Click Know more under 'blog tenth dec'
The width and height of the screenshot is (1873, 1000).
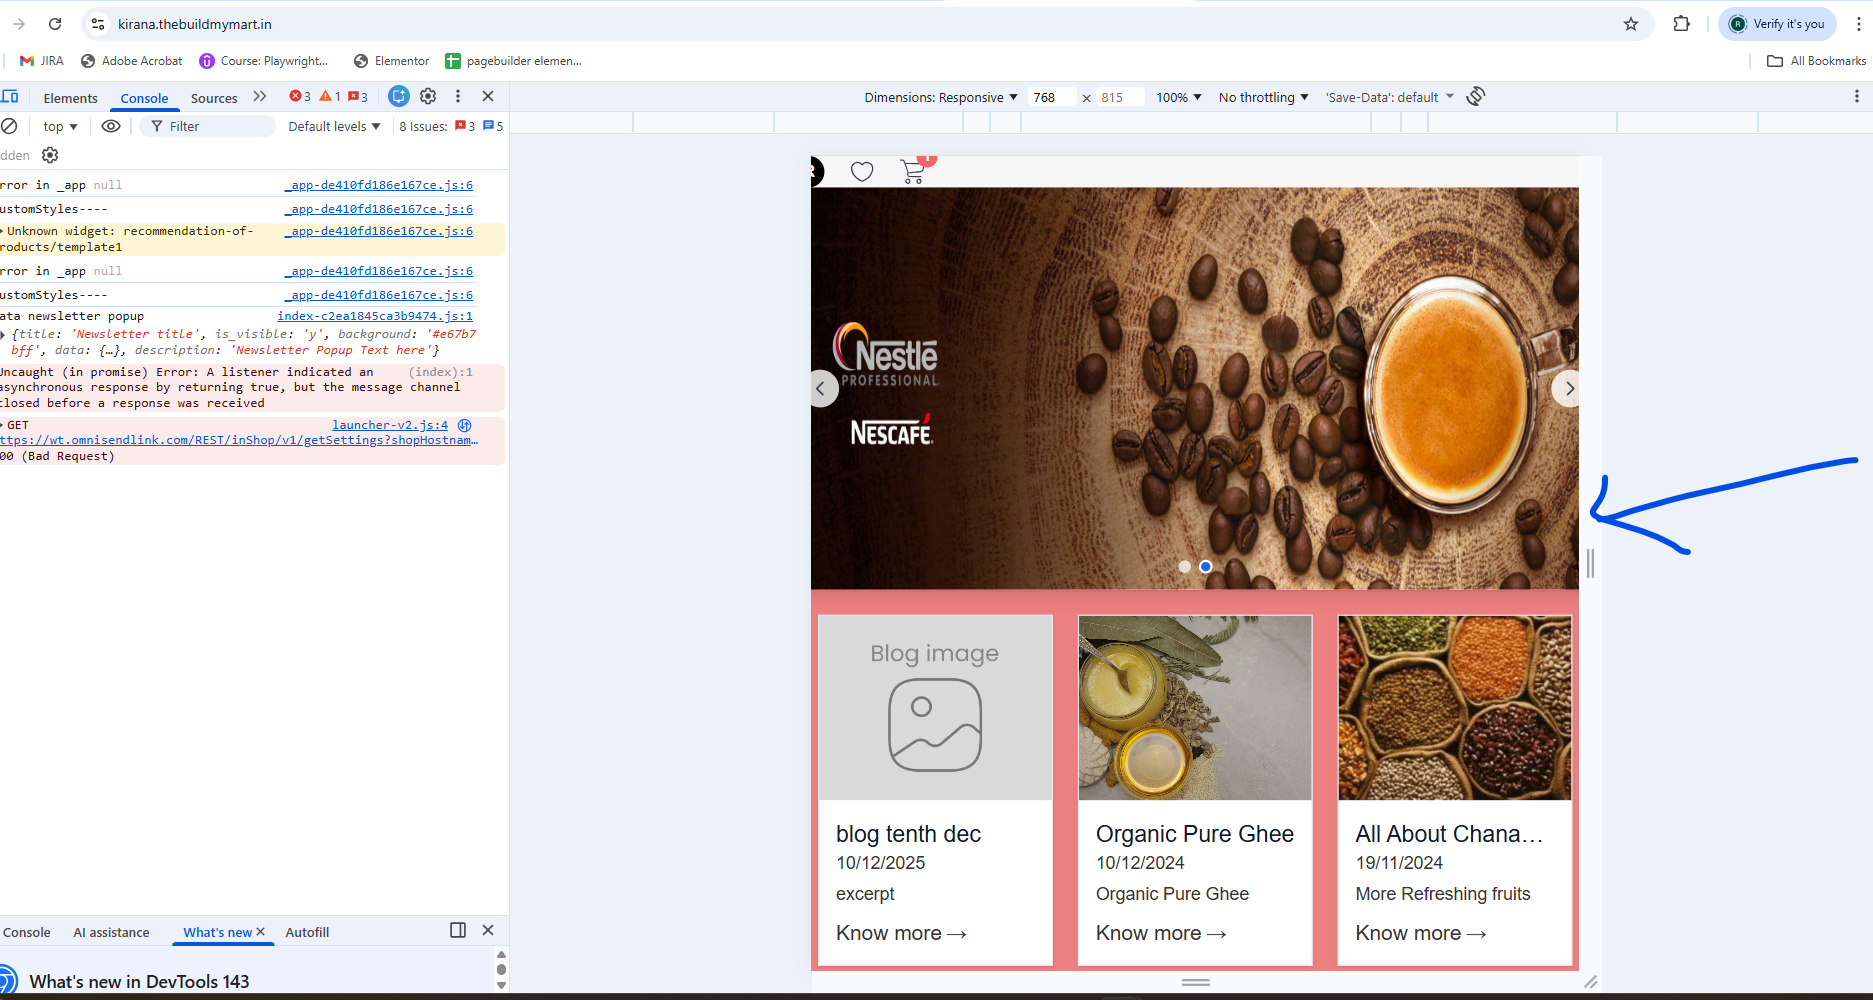901,933
